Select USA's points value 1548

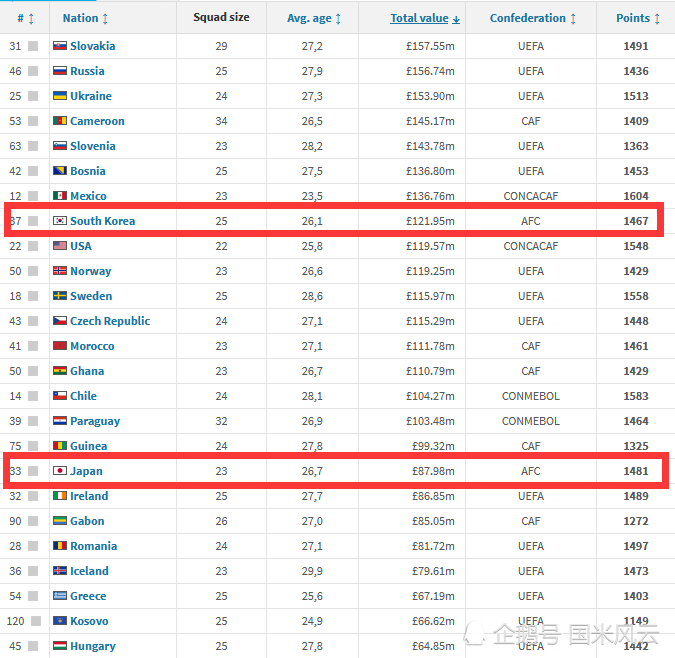point(636,246)
